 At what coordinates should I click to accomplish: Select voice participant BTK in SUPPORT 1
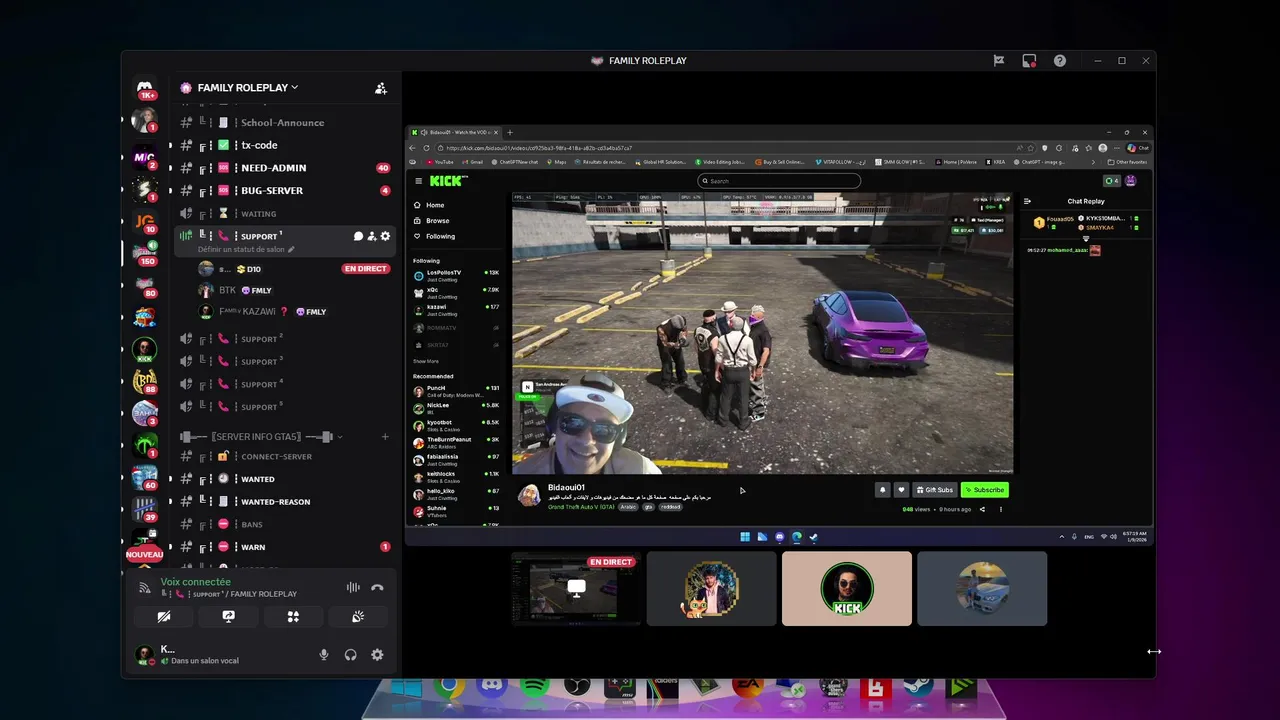click(x=294, y=290)
